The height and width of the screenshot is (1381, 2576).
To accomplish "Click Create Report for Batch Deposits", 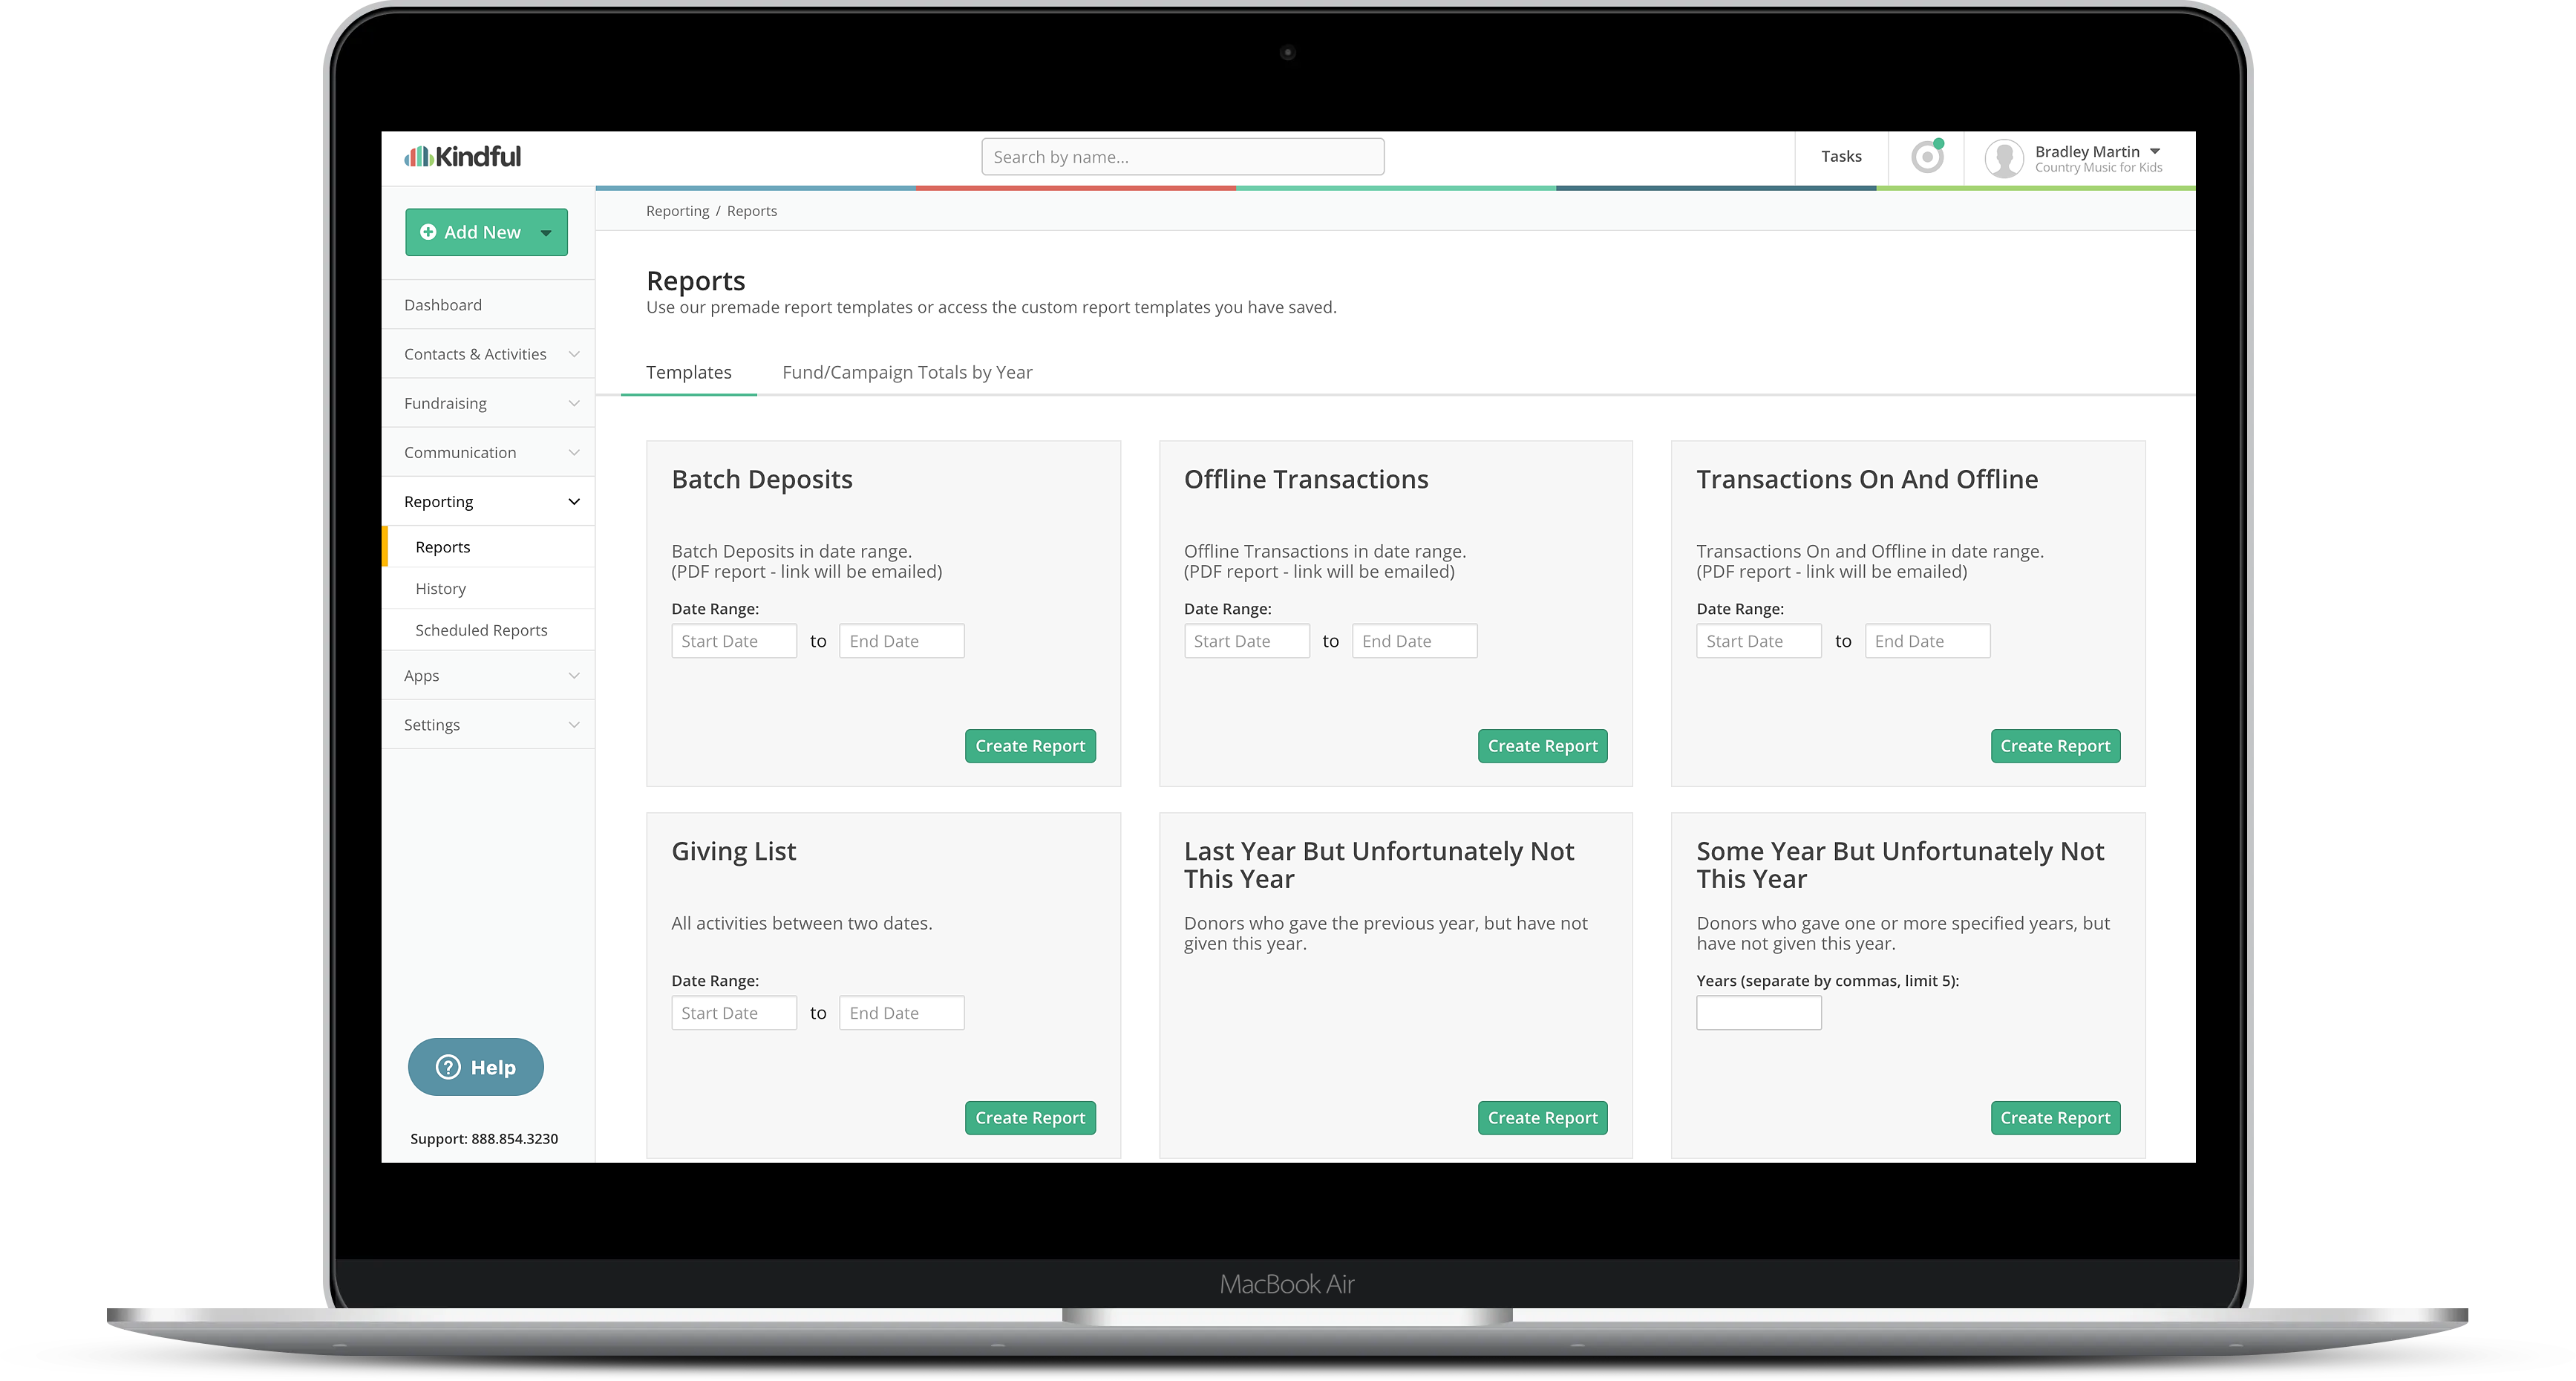I will (x=1027, y=745).
